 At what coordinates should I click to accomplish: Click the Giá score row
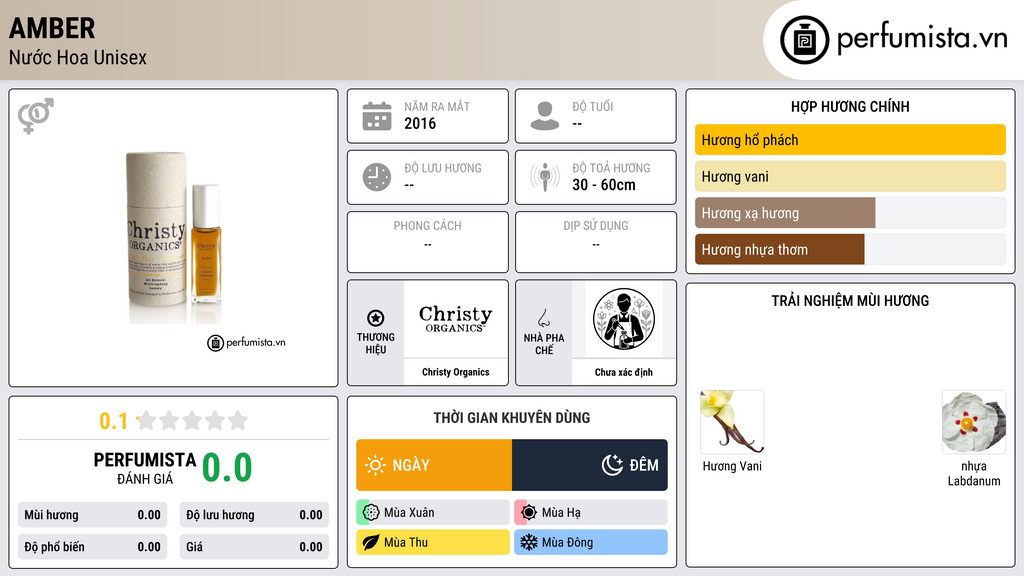(x=254, y=547)
